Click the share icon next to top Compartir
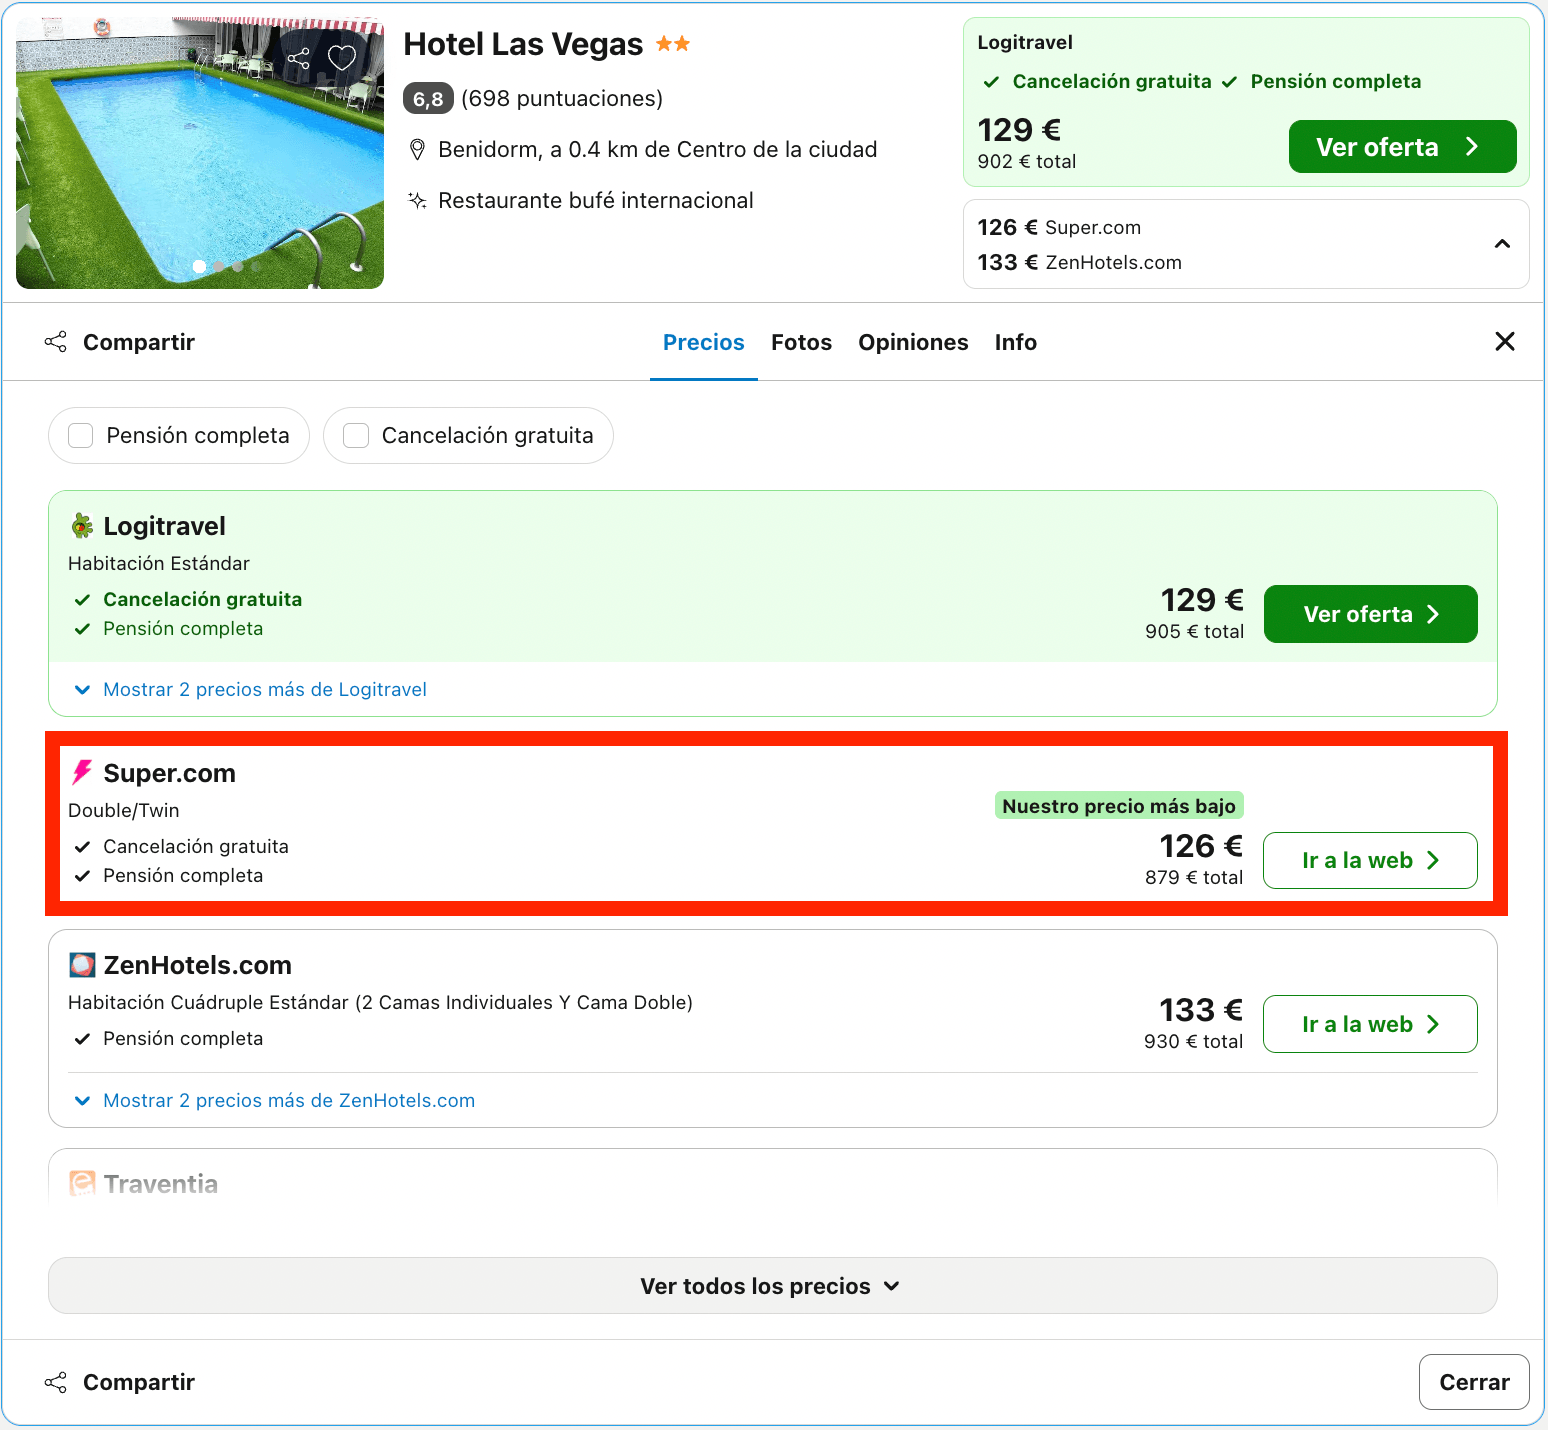 tap(56, 342)
